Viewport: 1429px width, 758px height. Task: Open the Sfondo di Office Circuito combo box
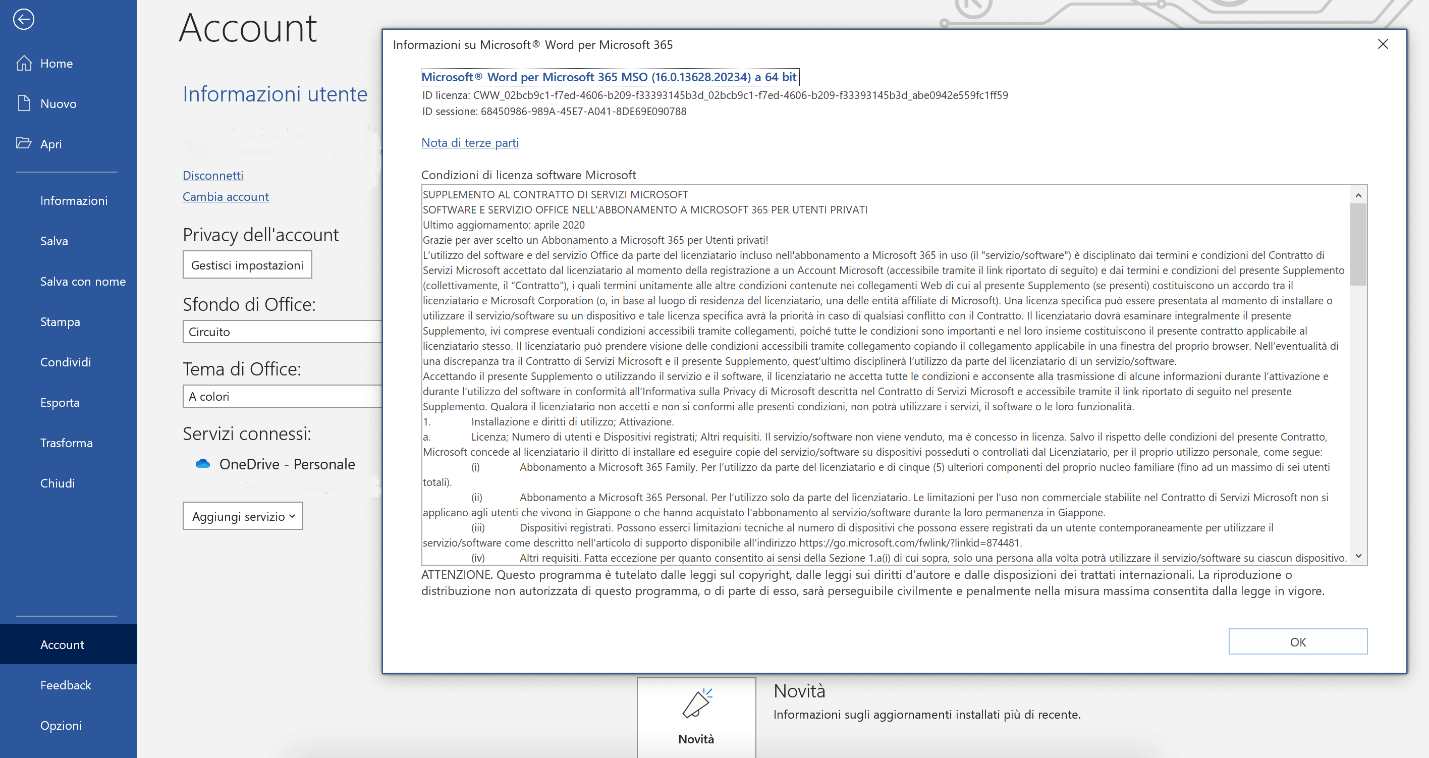click(283, 332)
